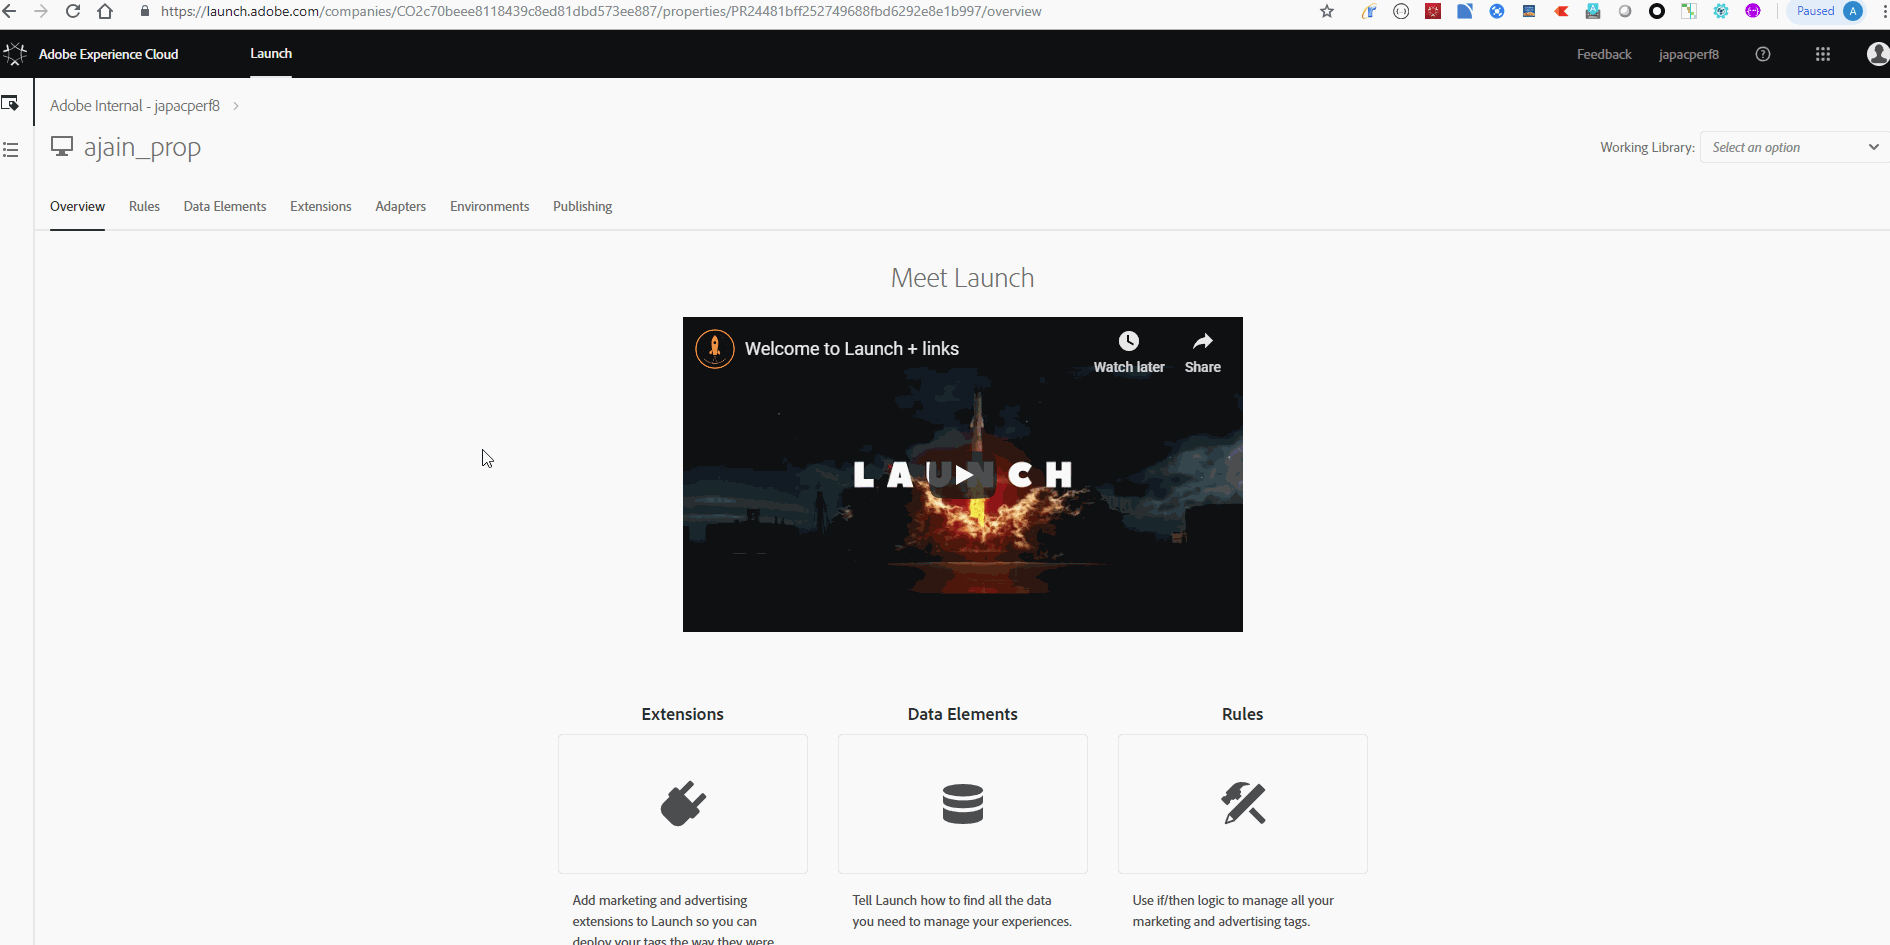Viewport: 1890px width, 945px height.
Task: Go forward with the browser forward arrow
Action: 41,12
